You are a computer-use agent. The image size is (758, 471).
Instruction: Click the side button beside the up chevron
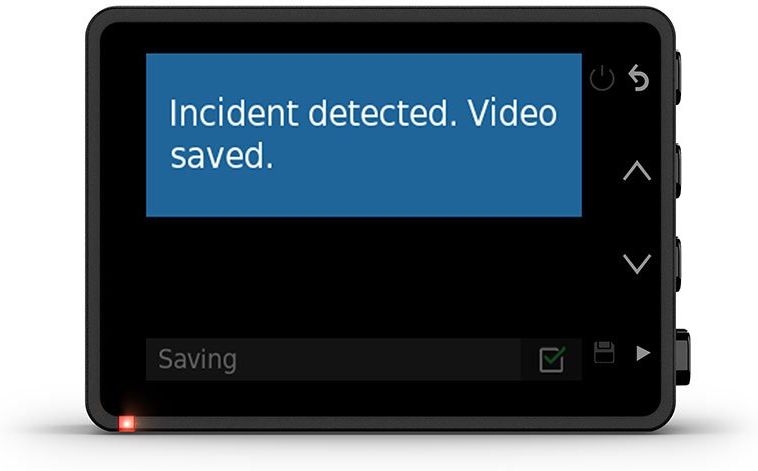coord(678,171)
